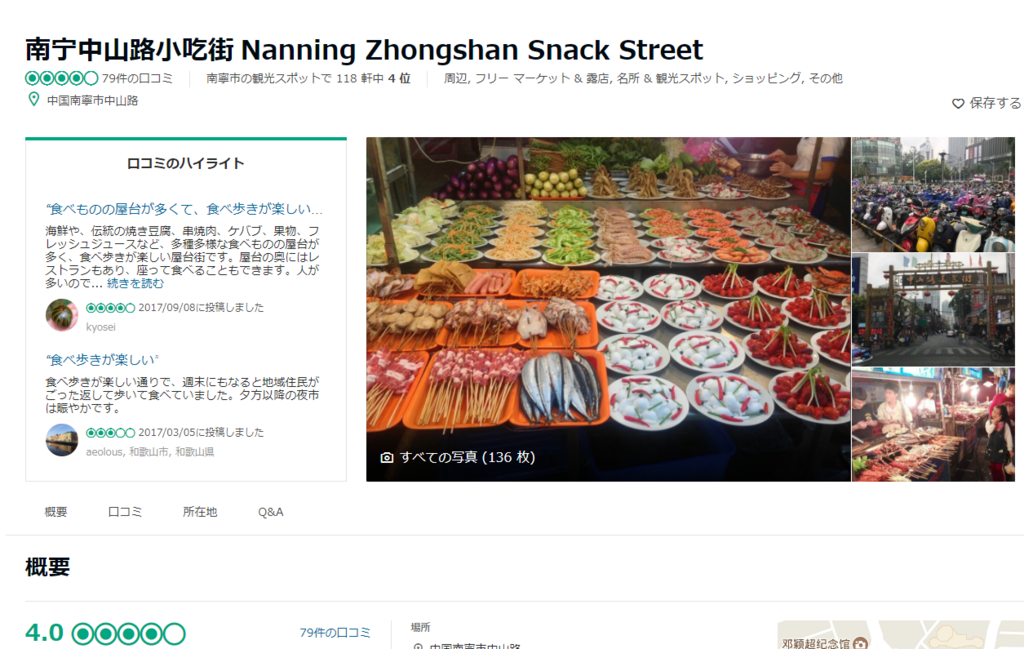Open Zhongshan Road gate photo thumbnail
The width and height of the screenshot is (1024, 649).
(933, 309)
